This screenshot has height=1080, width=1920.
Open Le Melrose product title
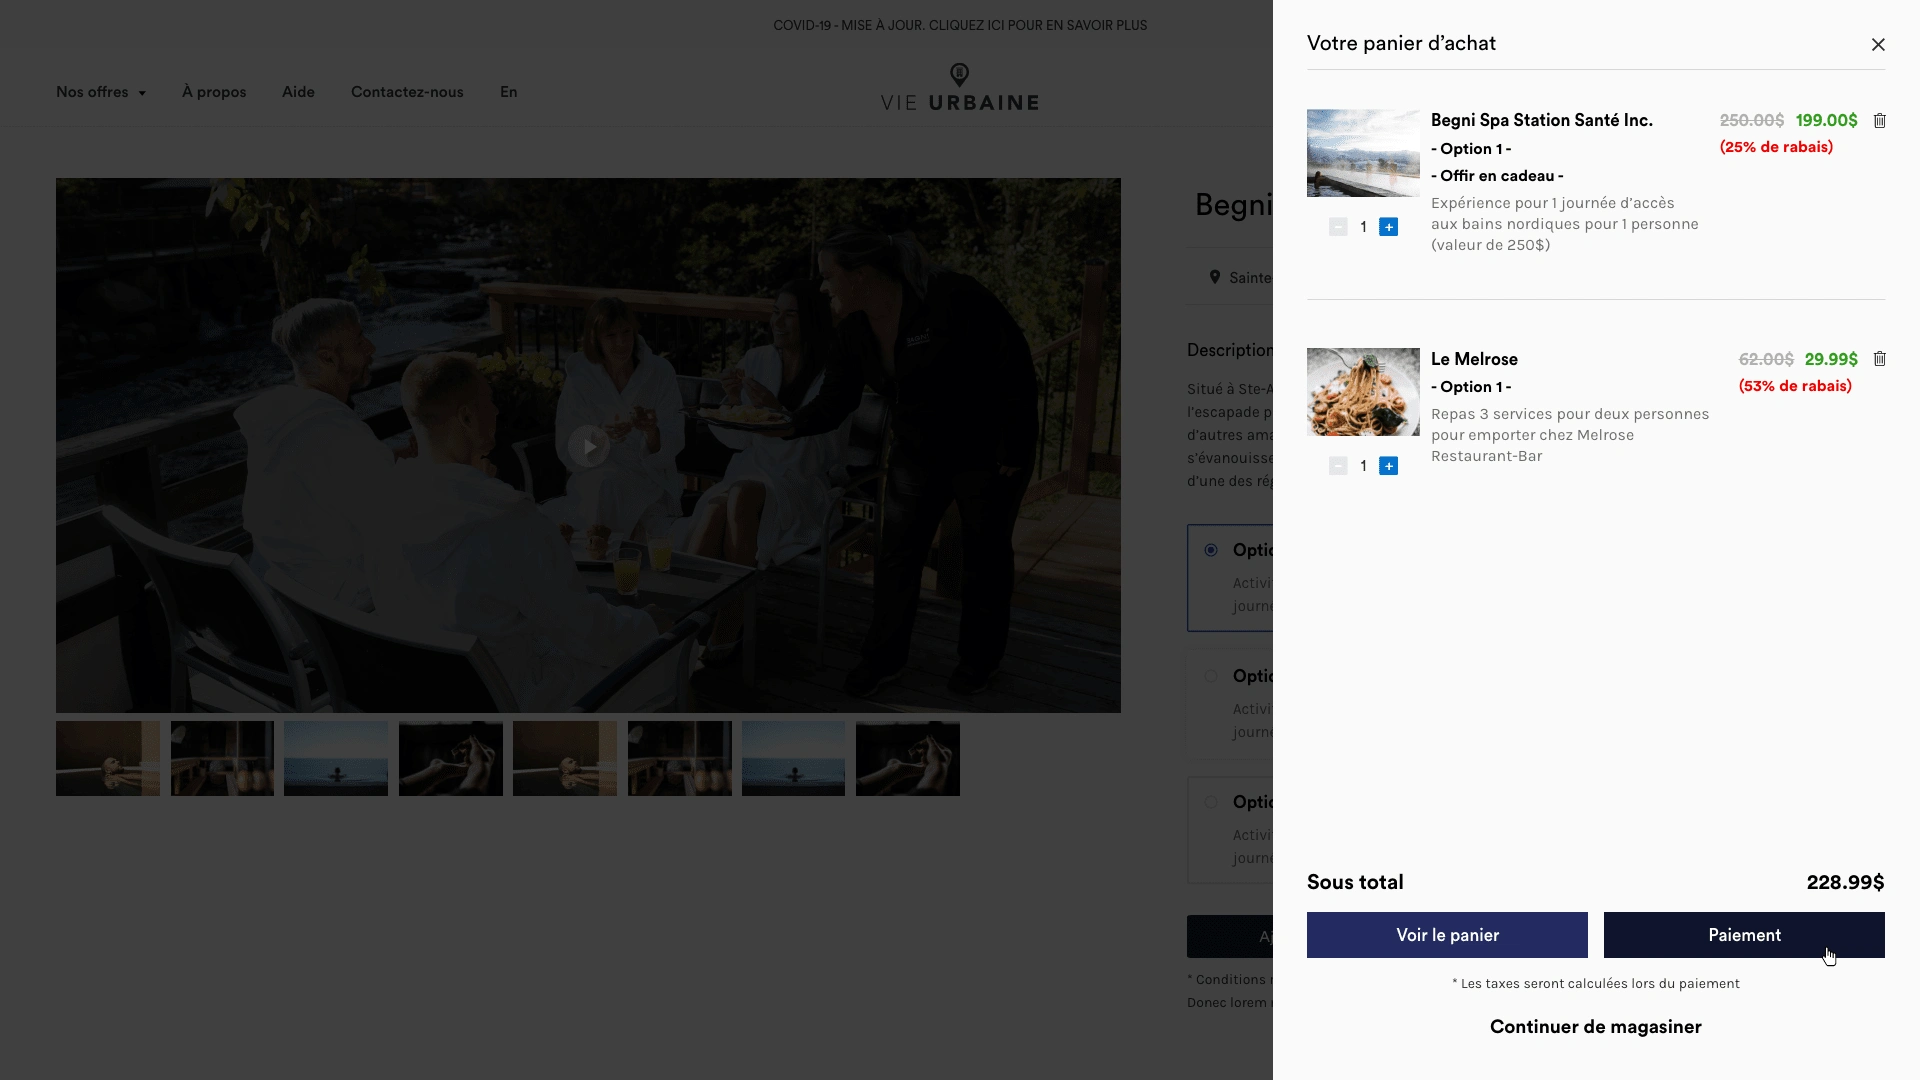1474,359
